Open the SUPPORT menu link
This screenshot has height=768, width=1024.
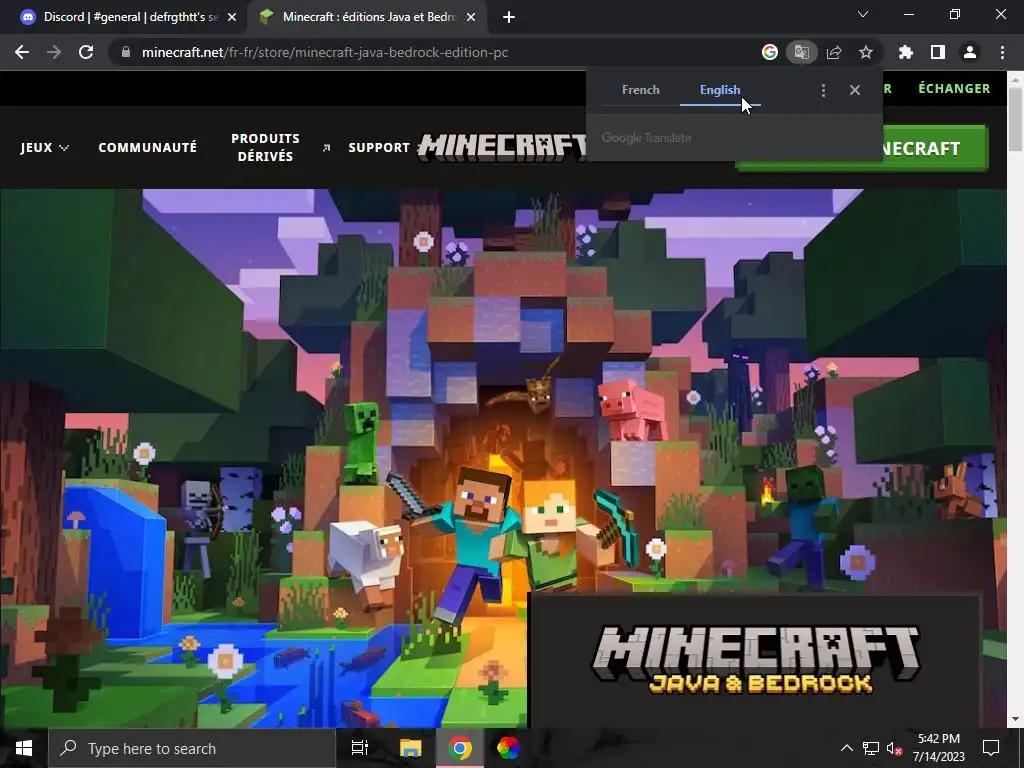click(x=379, y=148)
